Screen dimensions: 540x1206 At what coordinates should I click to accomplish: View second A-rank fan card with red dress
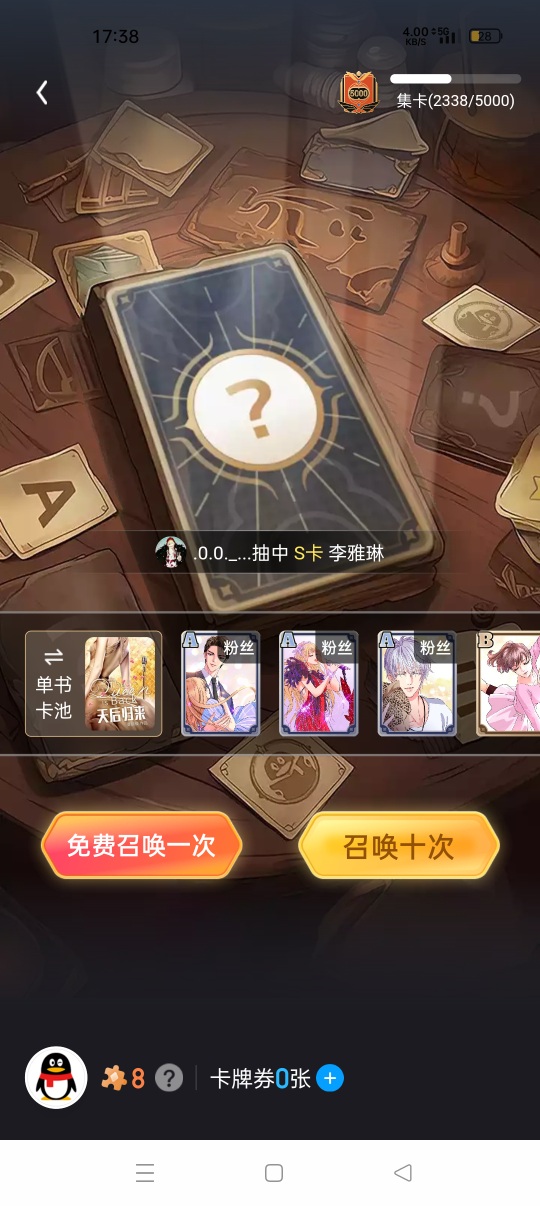318,683
